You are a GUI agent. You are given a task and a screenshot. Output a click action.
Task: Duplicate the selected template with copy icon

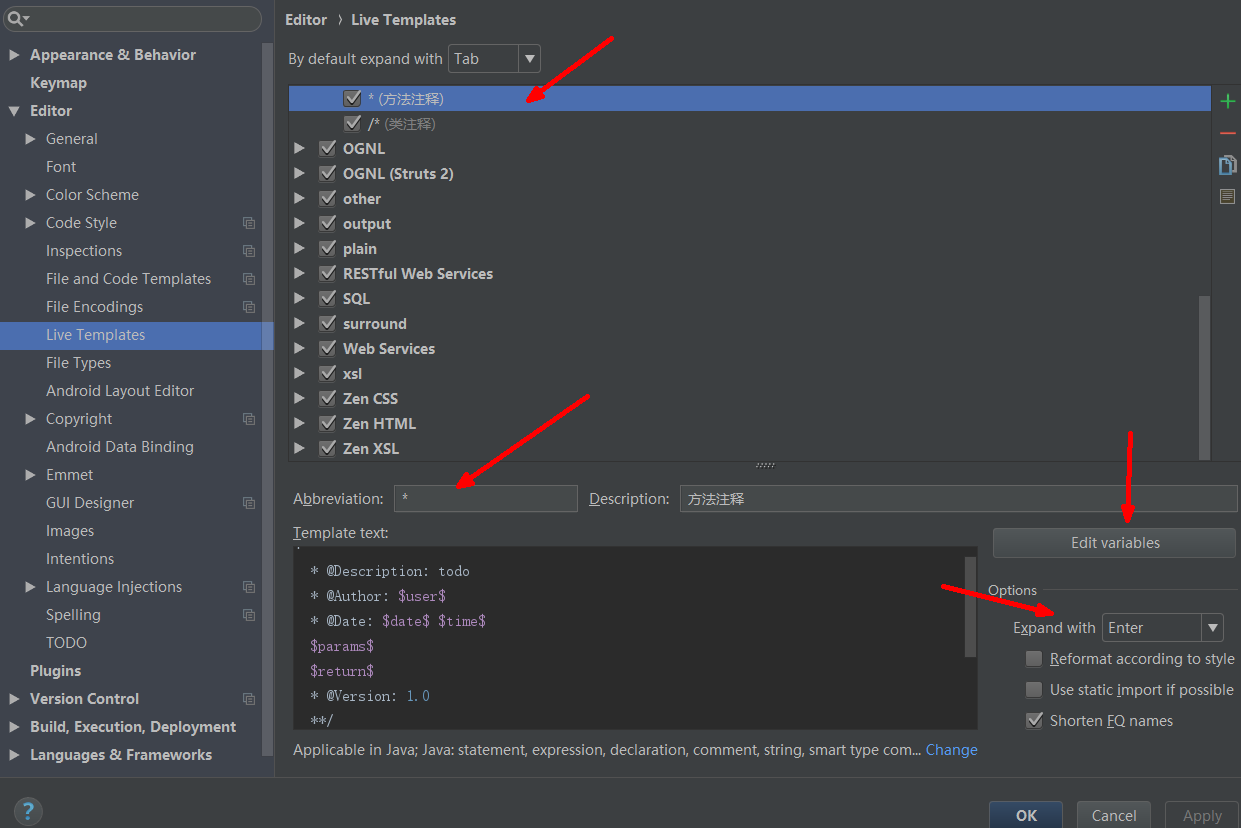(x=1228, y=165)
